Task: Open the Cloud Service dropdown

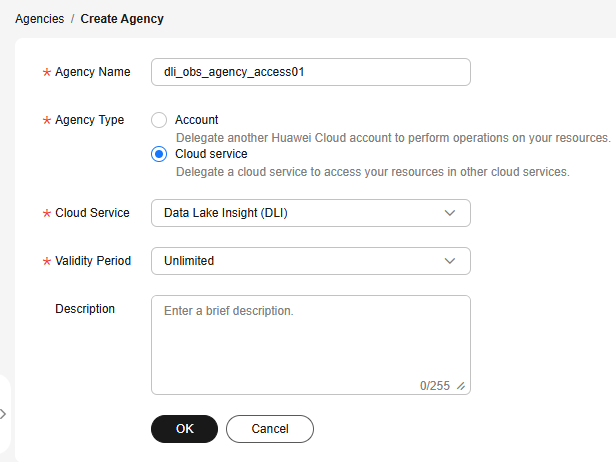Action: [300, 213]
